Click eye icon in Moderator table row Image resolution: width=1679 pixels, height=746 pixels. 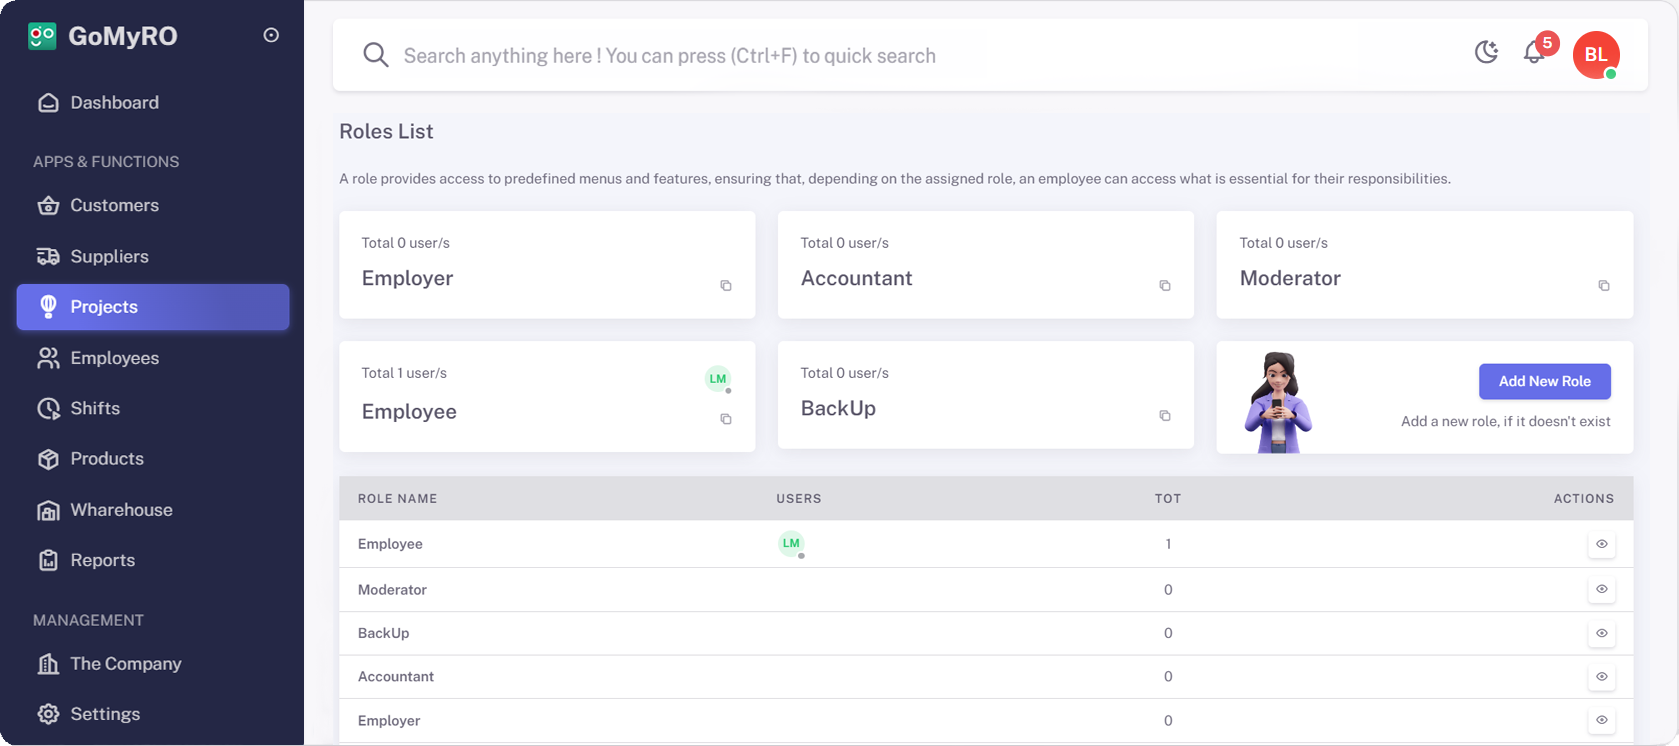pos(1601,589)
